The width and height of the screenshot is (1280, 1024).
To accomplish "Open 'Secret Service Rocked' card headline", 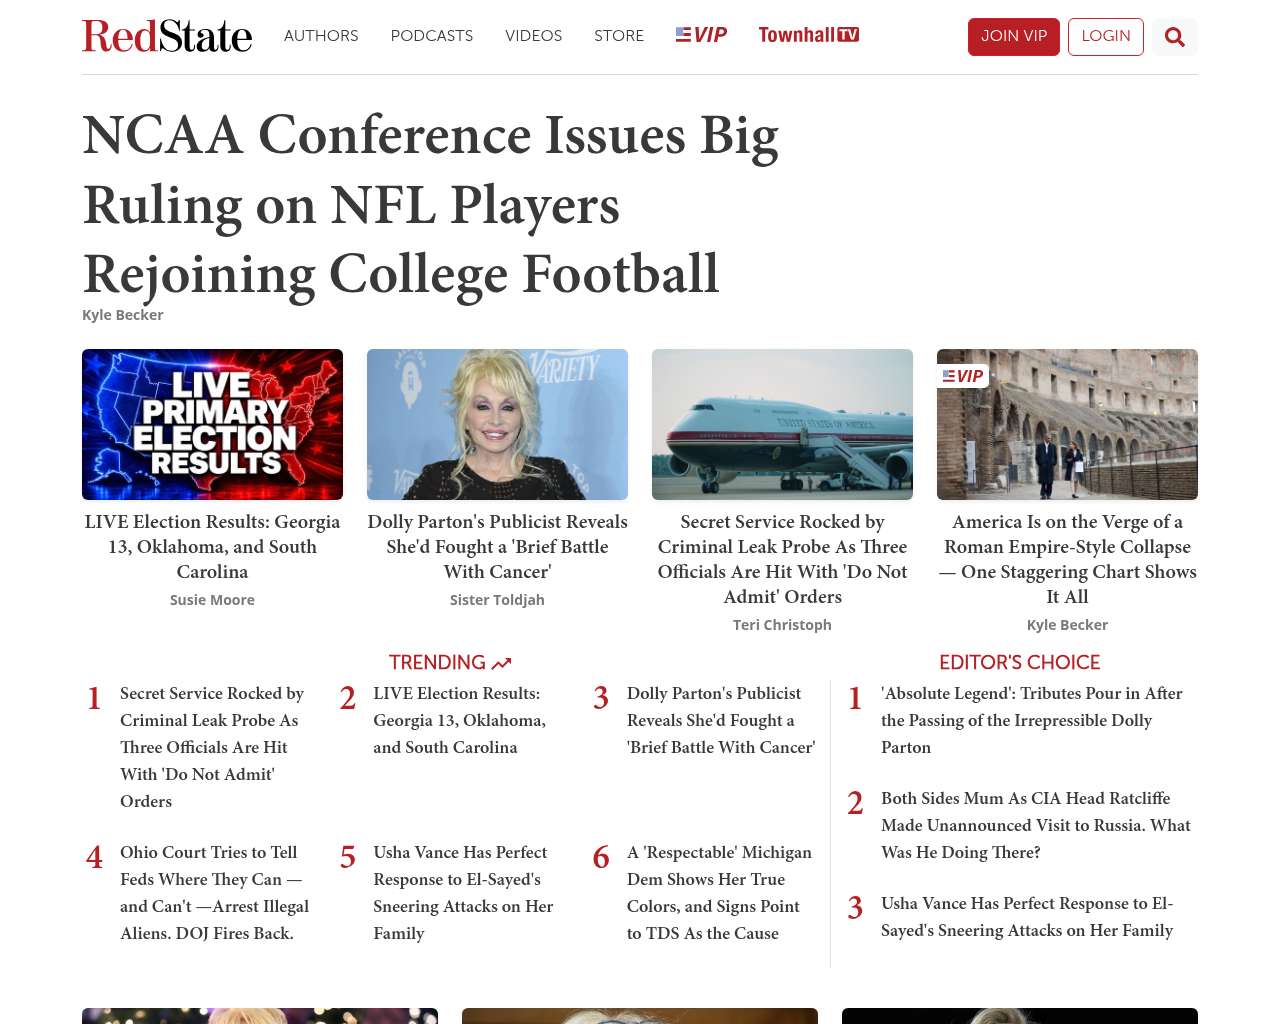I will [782, 559].
